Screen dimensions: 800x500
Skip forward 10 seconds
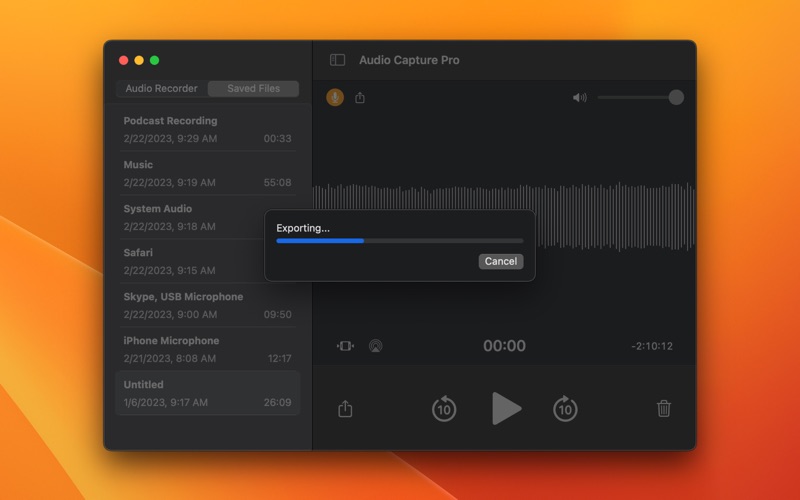(565, 409)
